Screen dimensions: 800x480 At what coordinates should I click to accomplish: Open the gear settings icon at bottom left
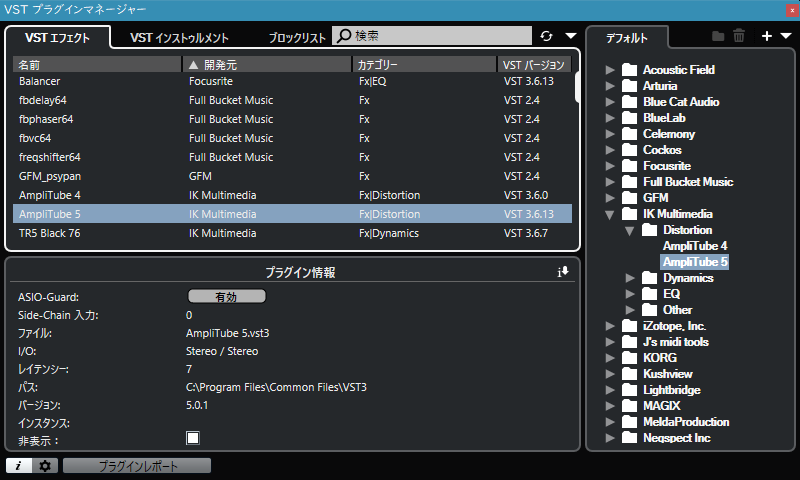click(x=45, y=465)
